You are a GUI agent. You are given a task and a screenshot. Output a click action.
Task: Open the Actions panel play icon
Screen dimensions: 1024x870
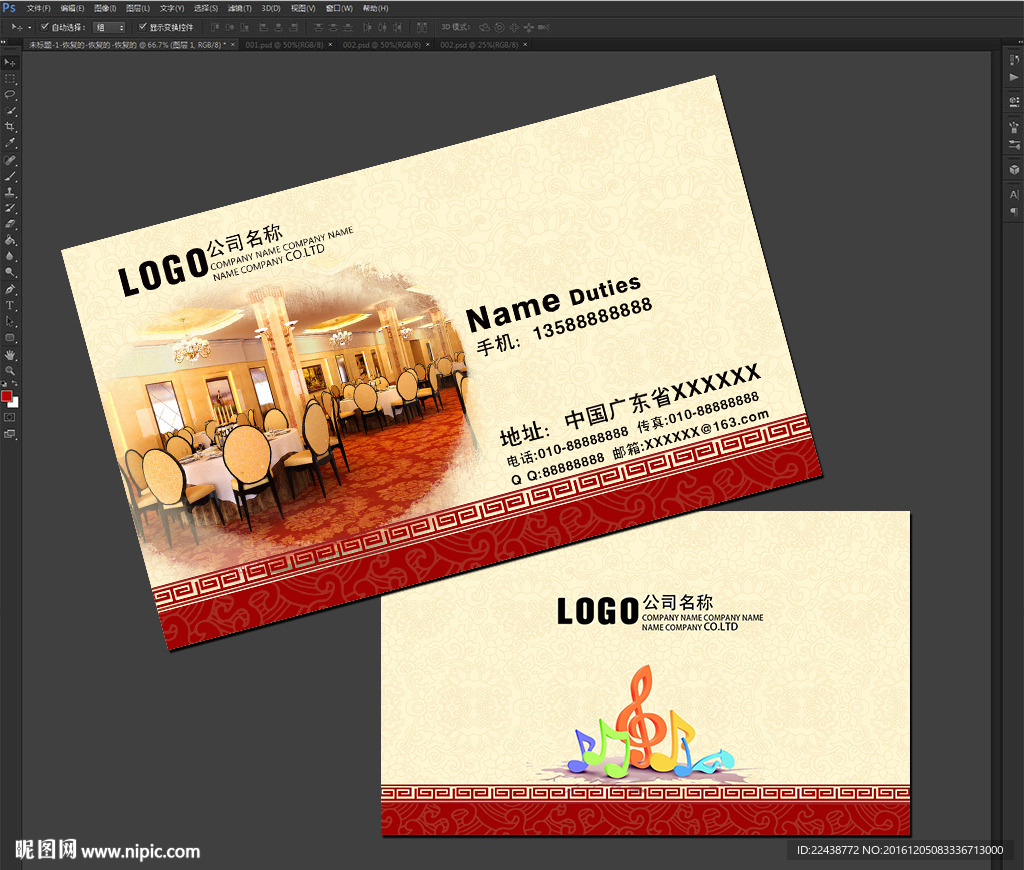(1014, 77)
